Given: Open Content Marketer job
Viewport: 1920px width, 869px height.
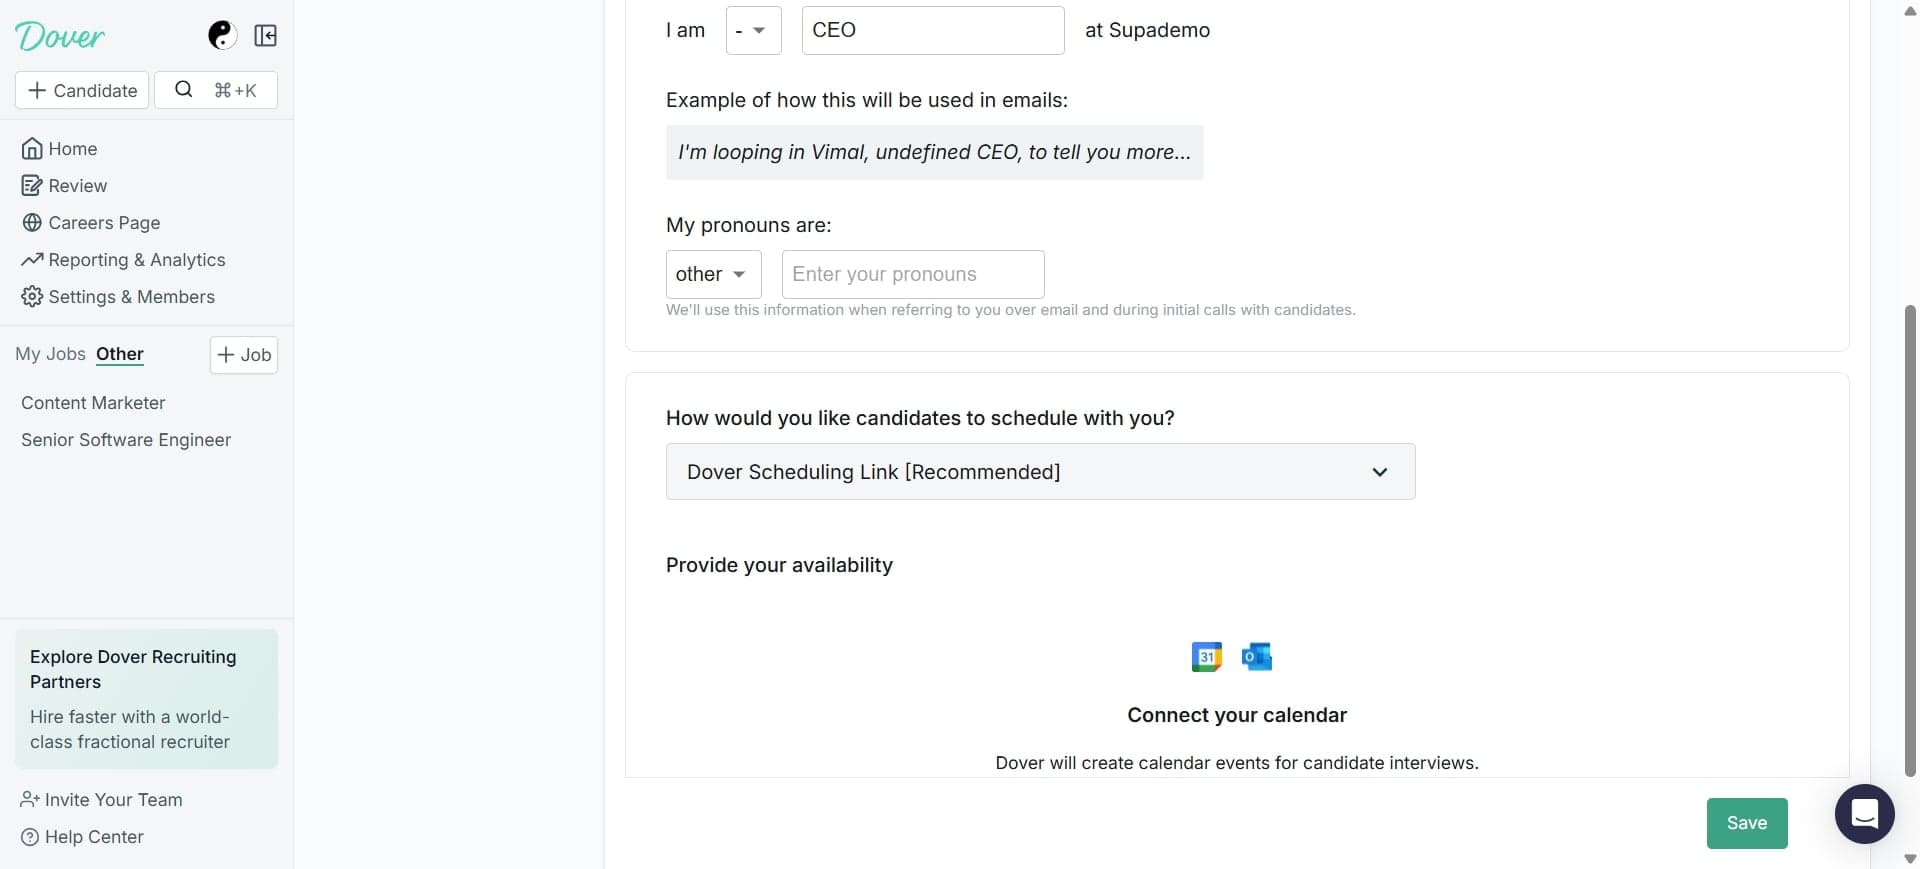Looking at the screenshot, I should (x=93, y=403).
